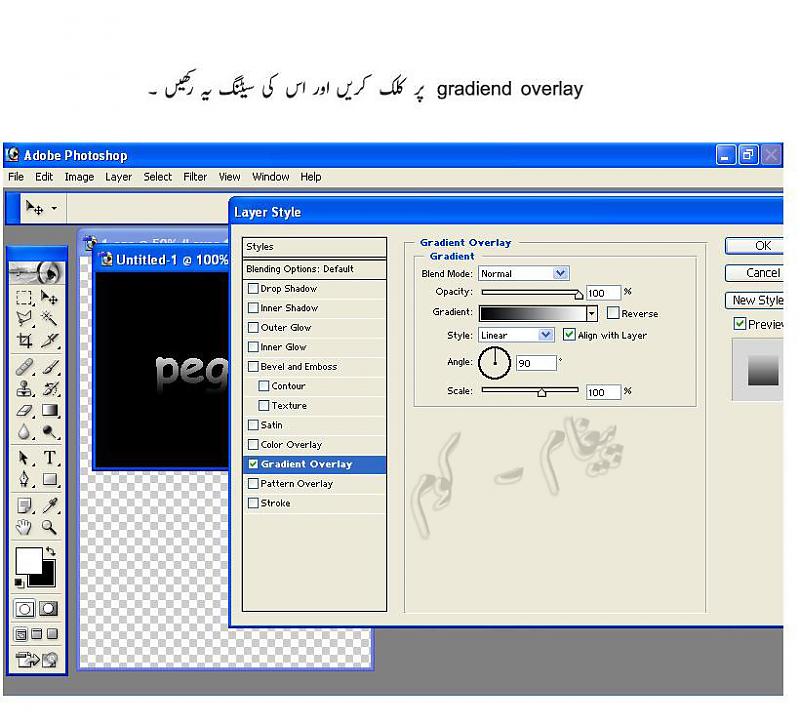This screenshot has height=724, width=800.
Task: Select the Zoom magnifier tool
Action: tap(49, 527)
